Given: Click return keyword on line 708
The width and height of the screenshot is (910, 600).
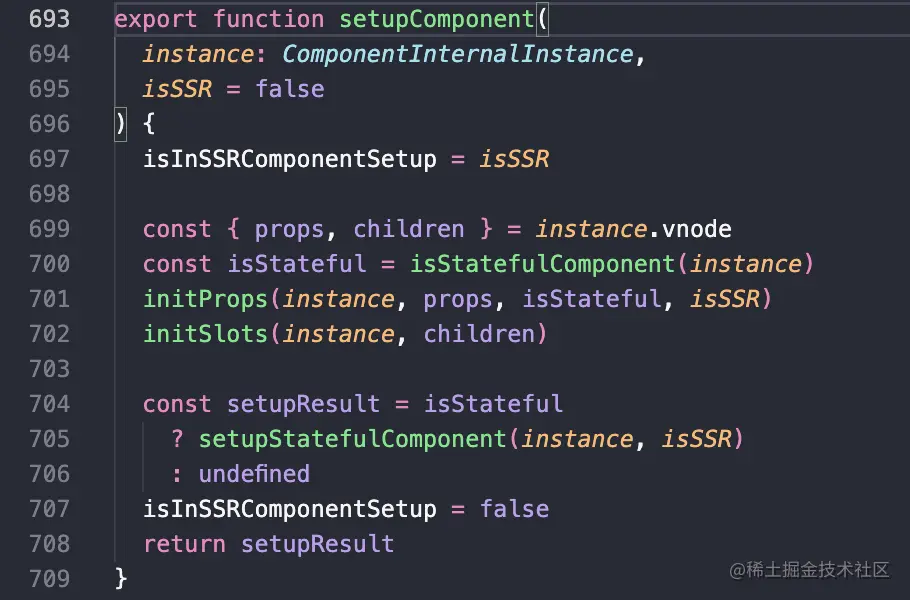Looking at the screenshot, I should (184, 544).
